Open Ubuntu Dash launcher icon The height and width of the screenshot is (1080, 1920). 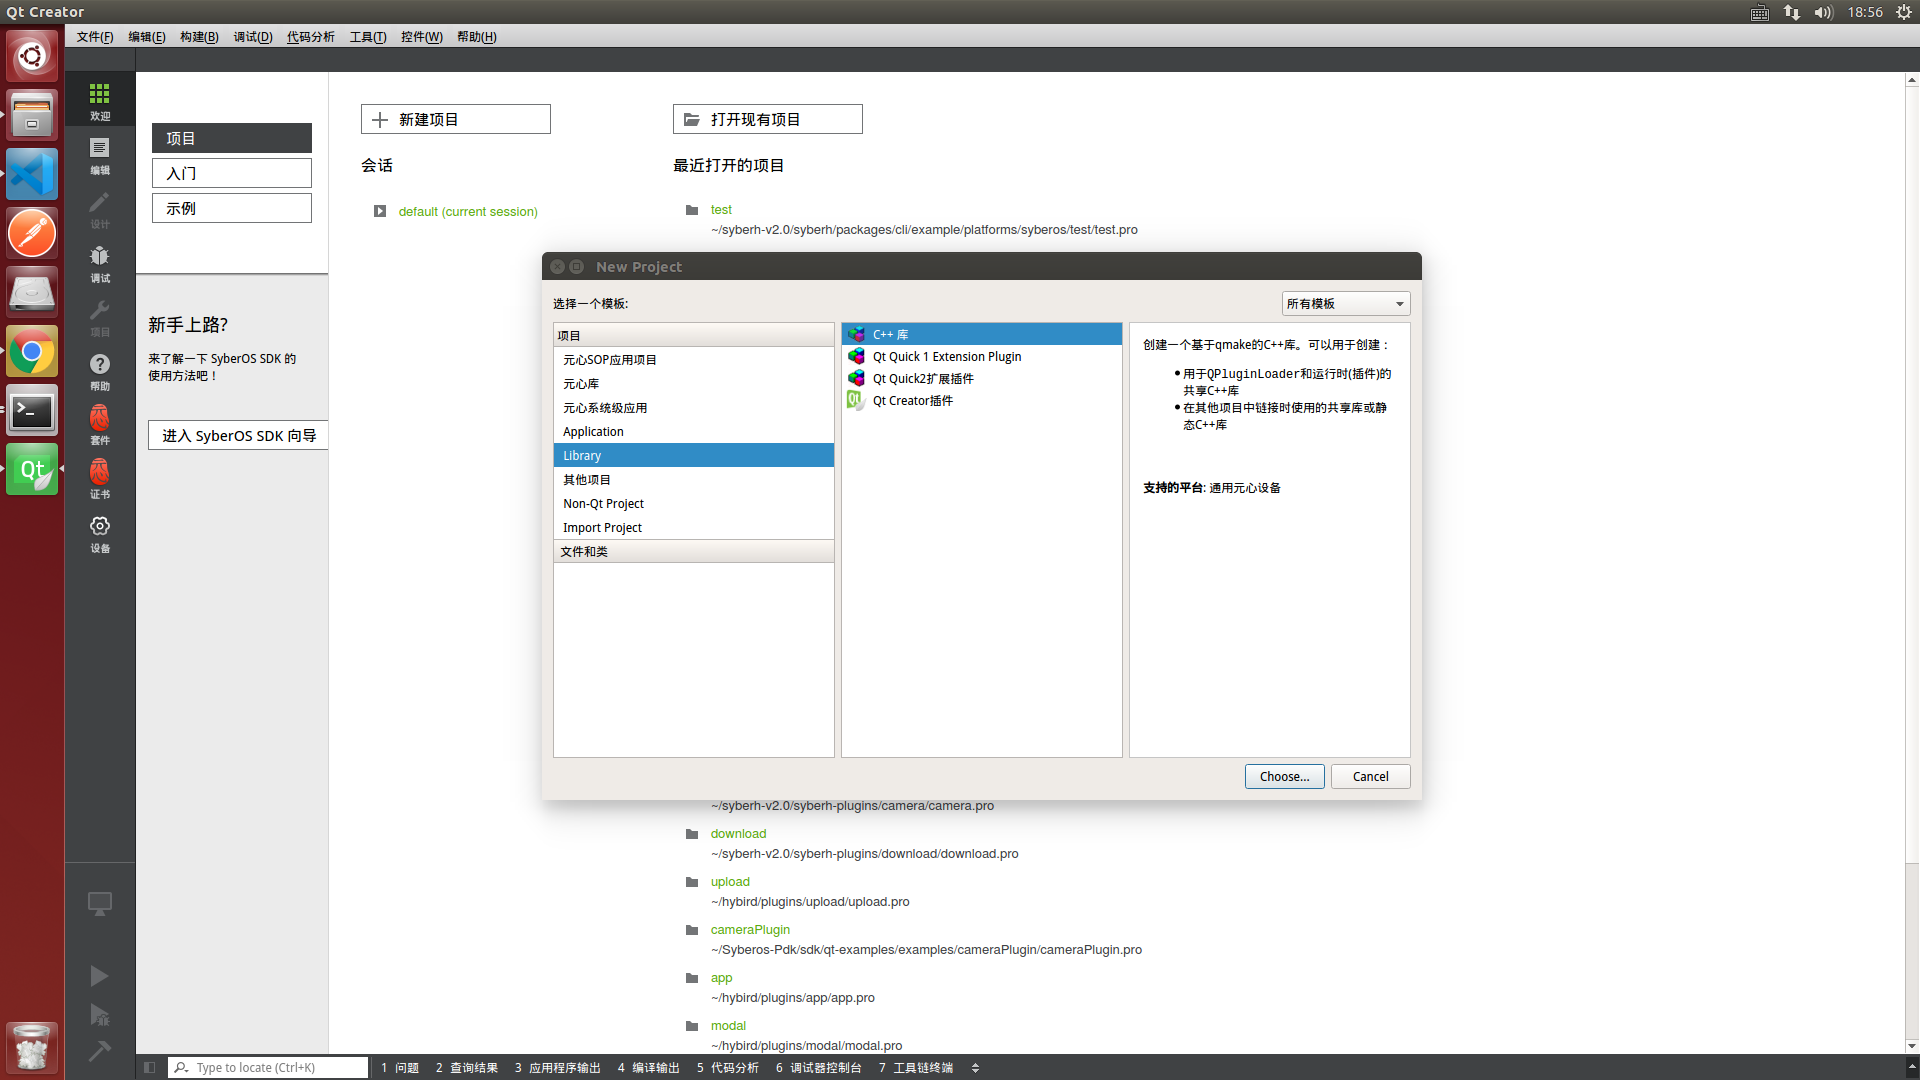[32, 55]
